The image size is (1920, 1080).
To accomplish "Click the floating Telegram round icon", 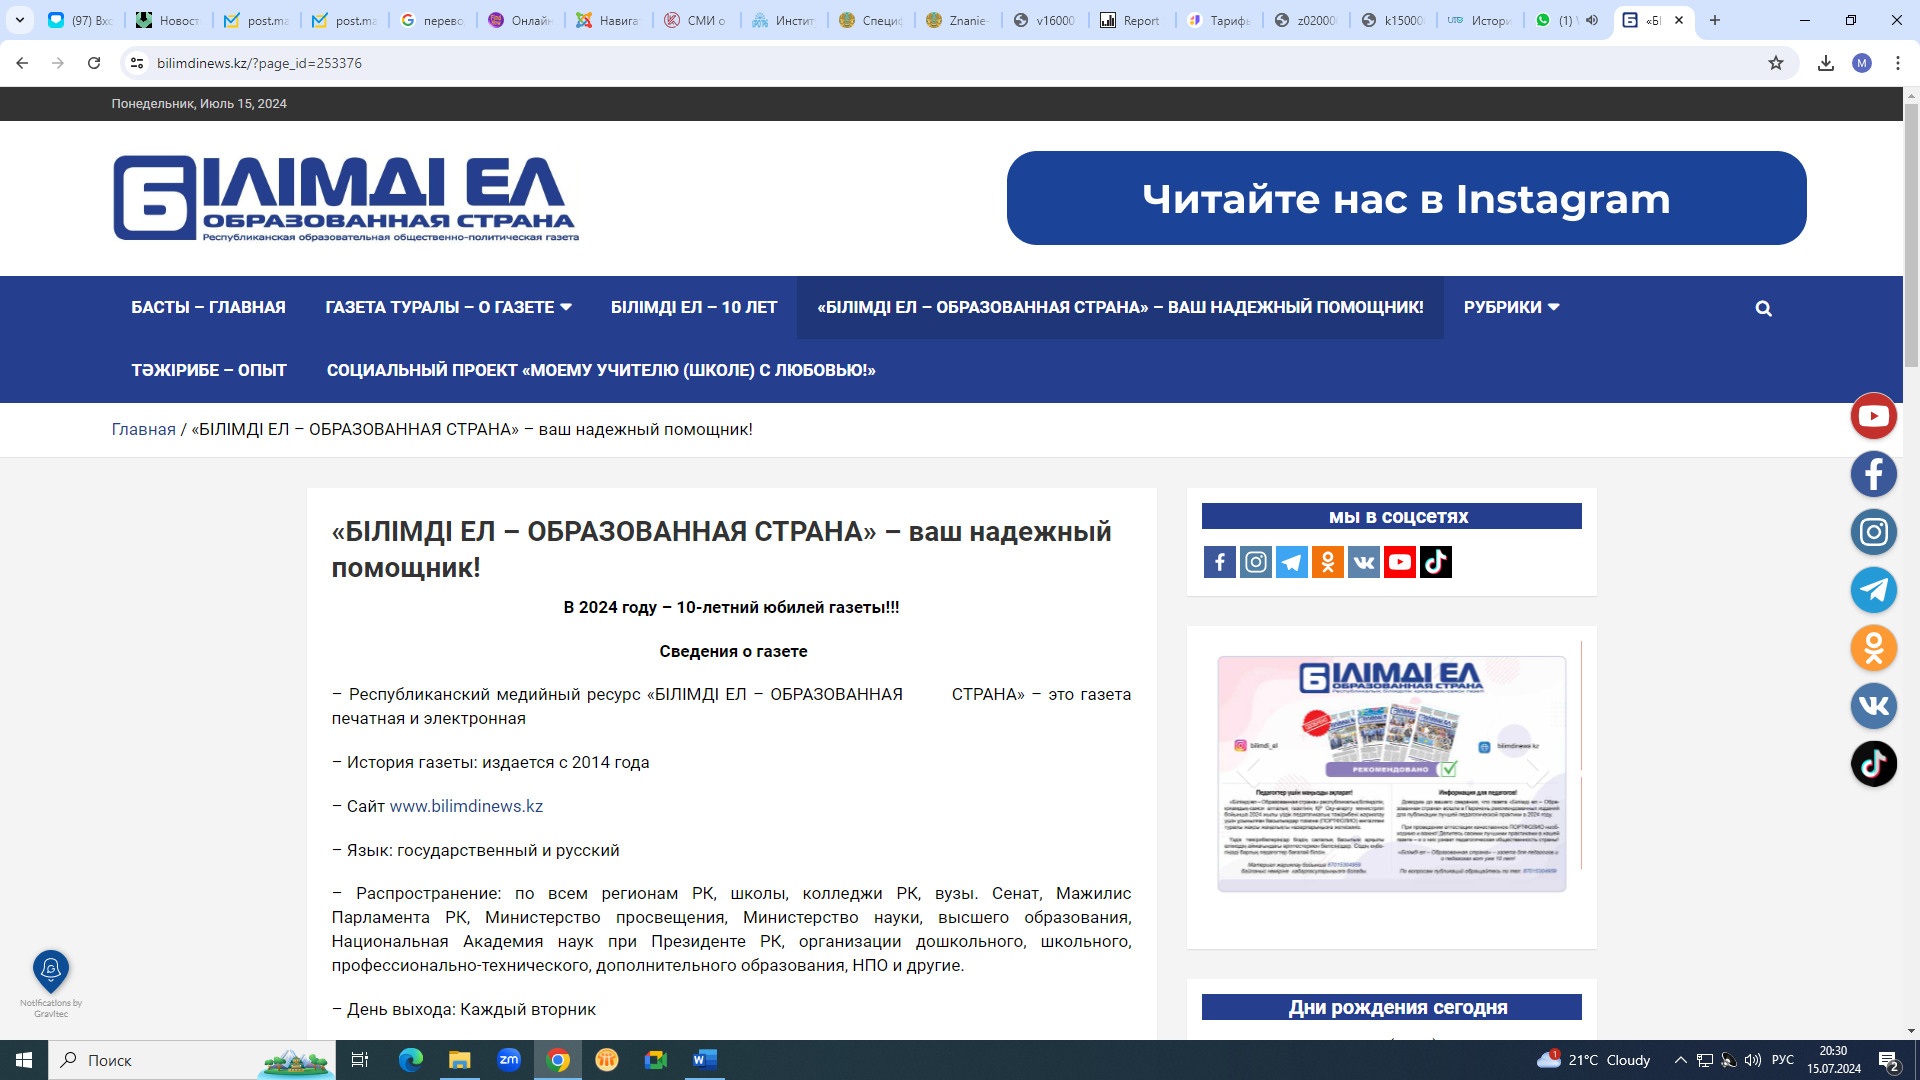I will pos(1873,590).
